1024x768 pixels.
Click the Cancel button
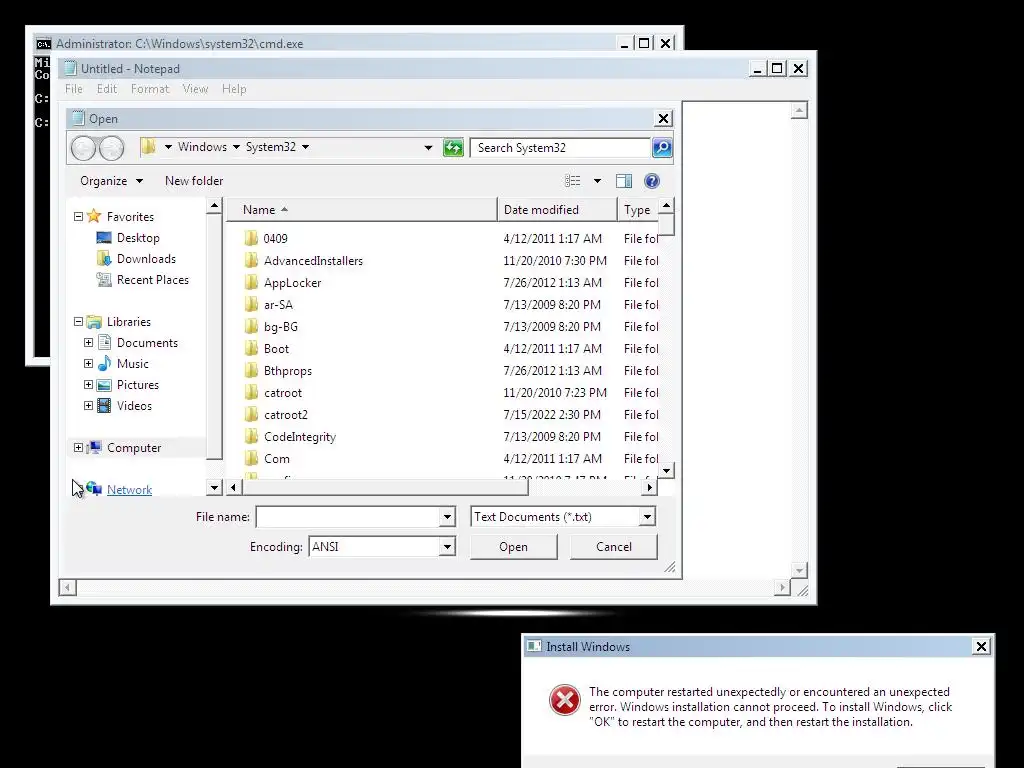coord(613,547)
